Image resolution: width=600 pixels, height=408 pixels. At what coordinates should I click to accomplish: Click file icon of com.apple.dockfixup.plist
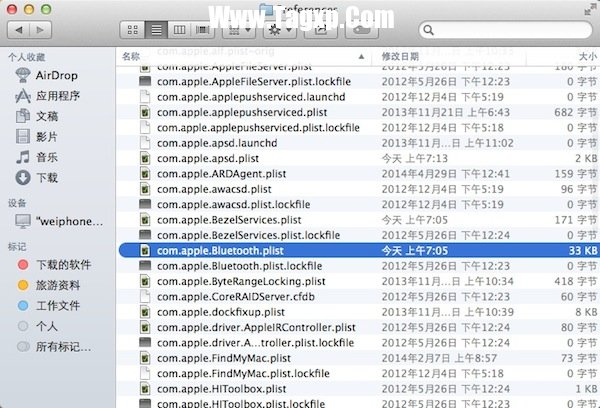pyautogui.click(x=145, y=312)
